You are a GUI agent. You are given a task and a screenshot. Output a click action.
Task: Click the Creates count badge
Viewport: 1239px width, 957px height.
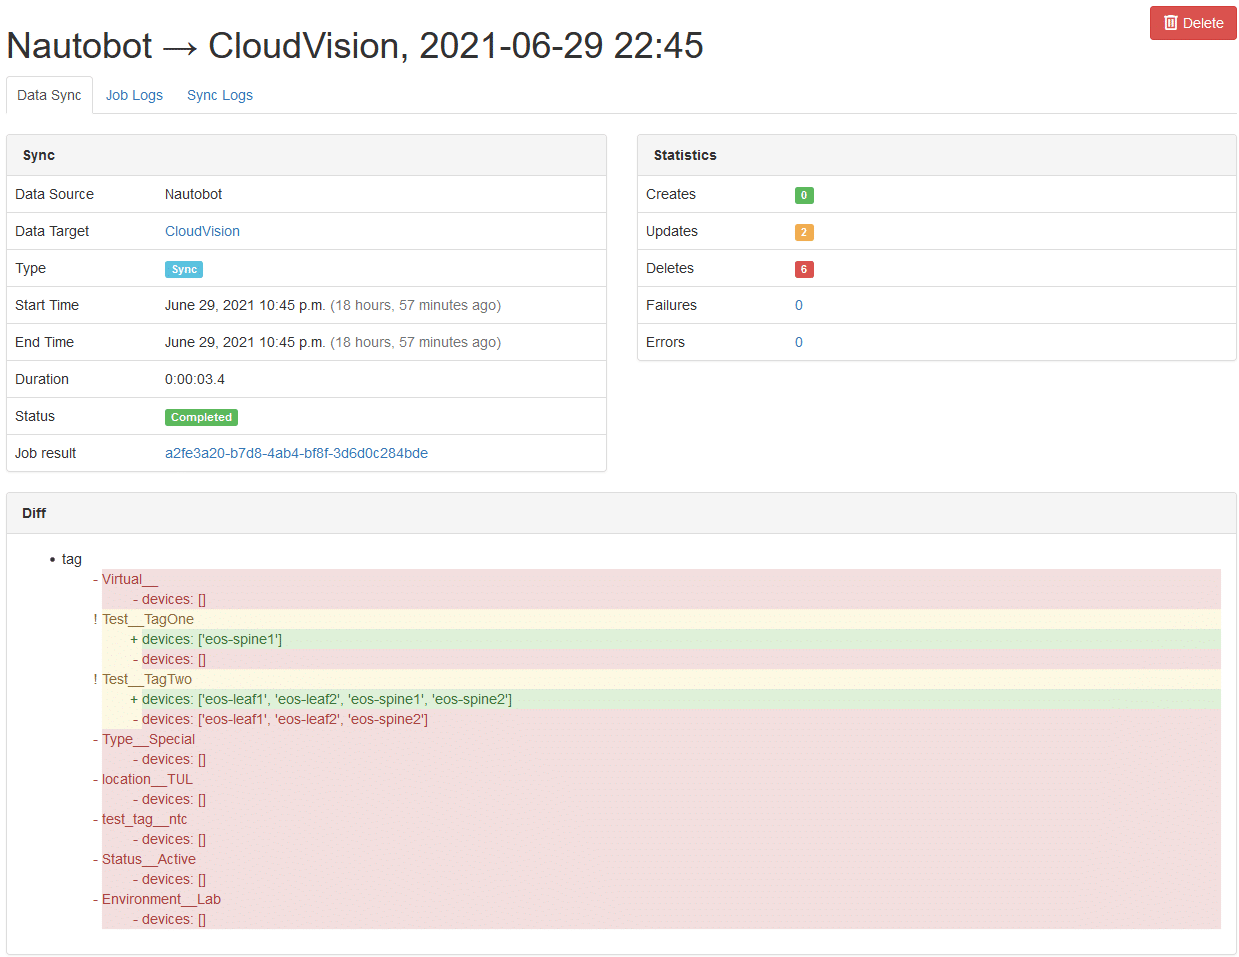click(x=804, y=195)
